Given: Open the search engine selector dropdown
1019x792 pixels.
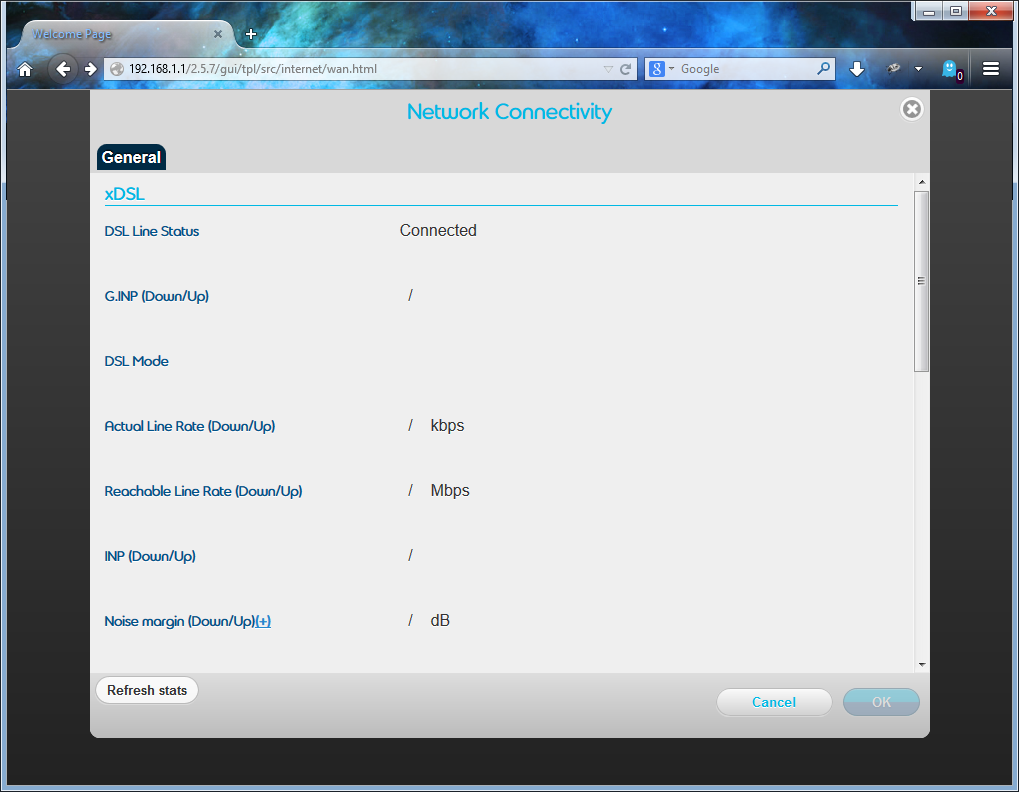Looking at the screenshot, I should coord(662,69).
